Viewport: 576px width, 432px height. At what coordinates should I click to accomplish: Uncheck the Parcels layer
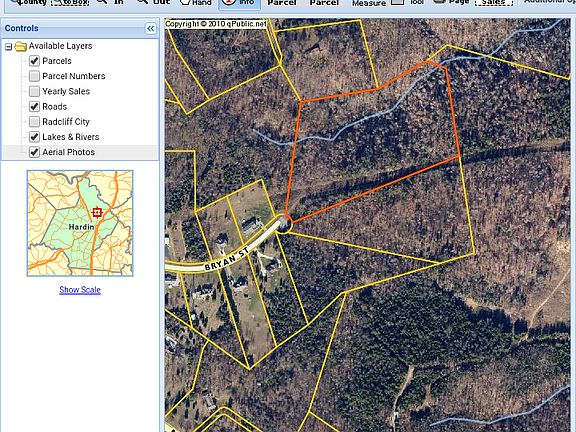(34, 61)
